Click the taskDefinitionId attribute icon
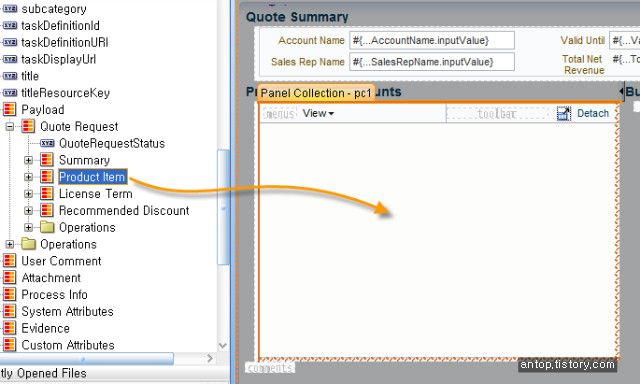Screen dimensions: 640x384 point(9,25)
